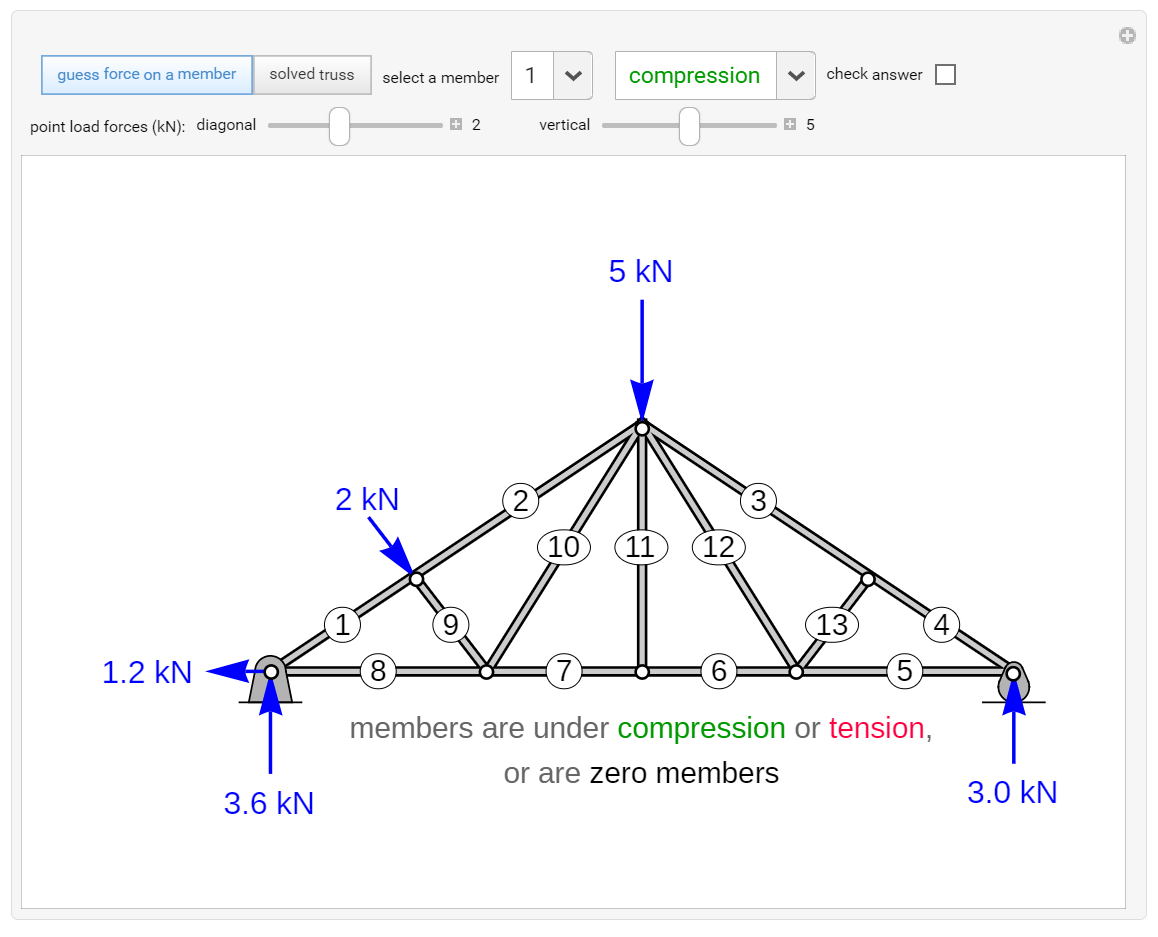The height and width of the screenshot is (937, 1158).
Task: Open the select a member dropdown arrow
Action: tap(573, 75)
